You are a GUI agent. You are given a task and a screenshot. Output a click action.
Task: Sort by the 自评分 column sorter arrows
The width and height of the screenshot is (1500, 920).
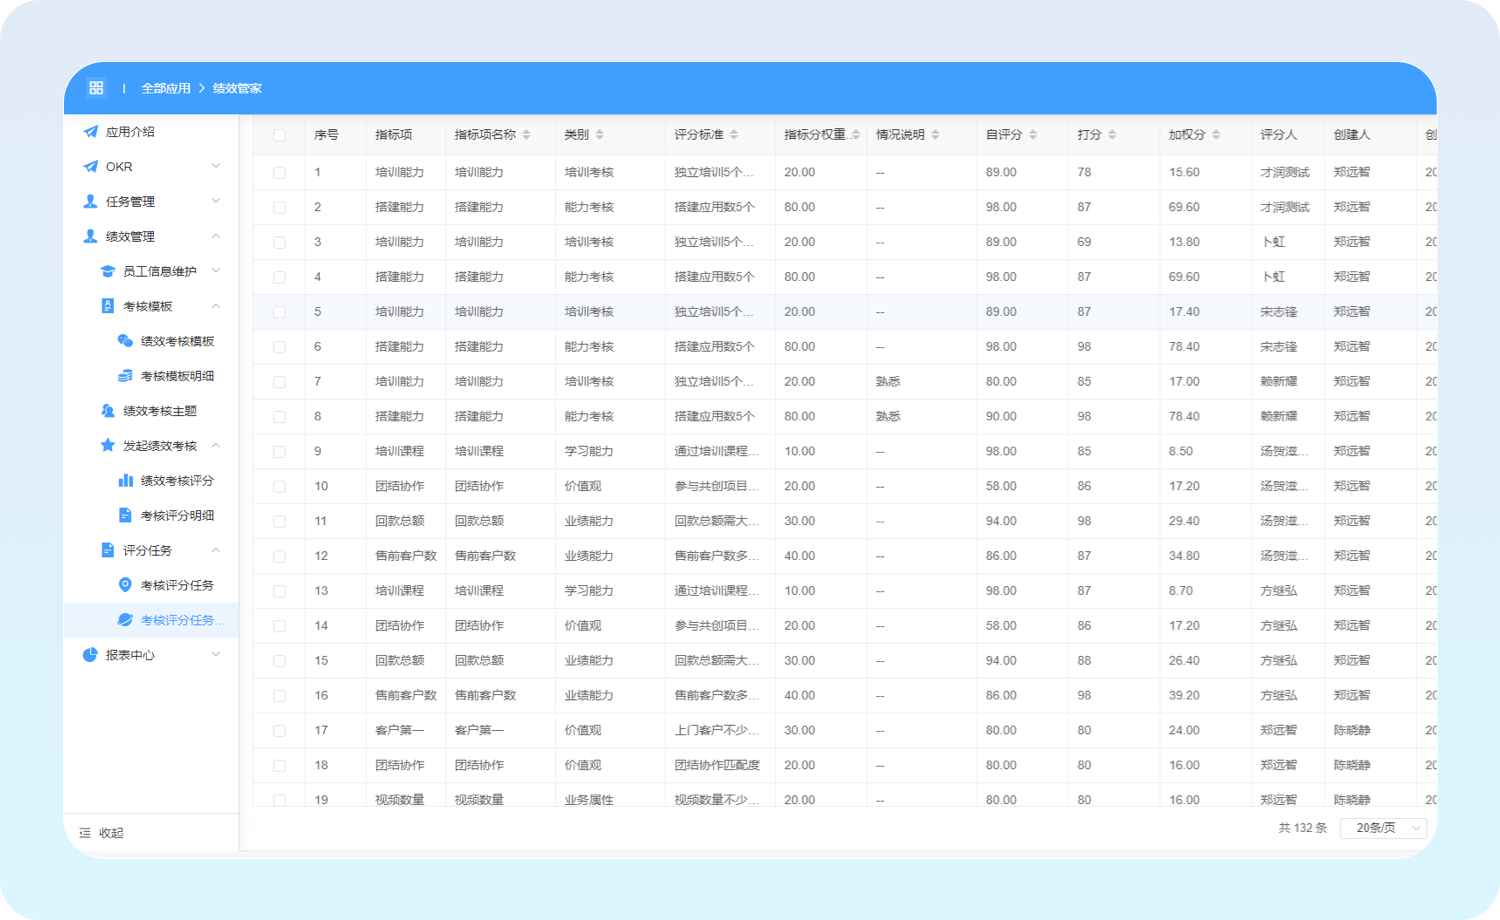tap(1033, 135)
